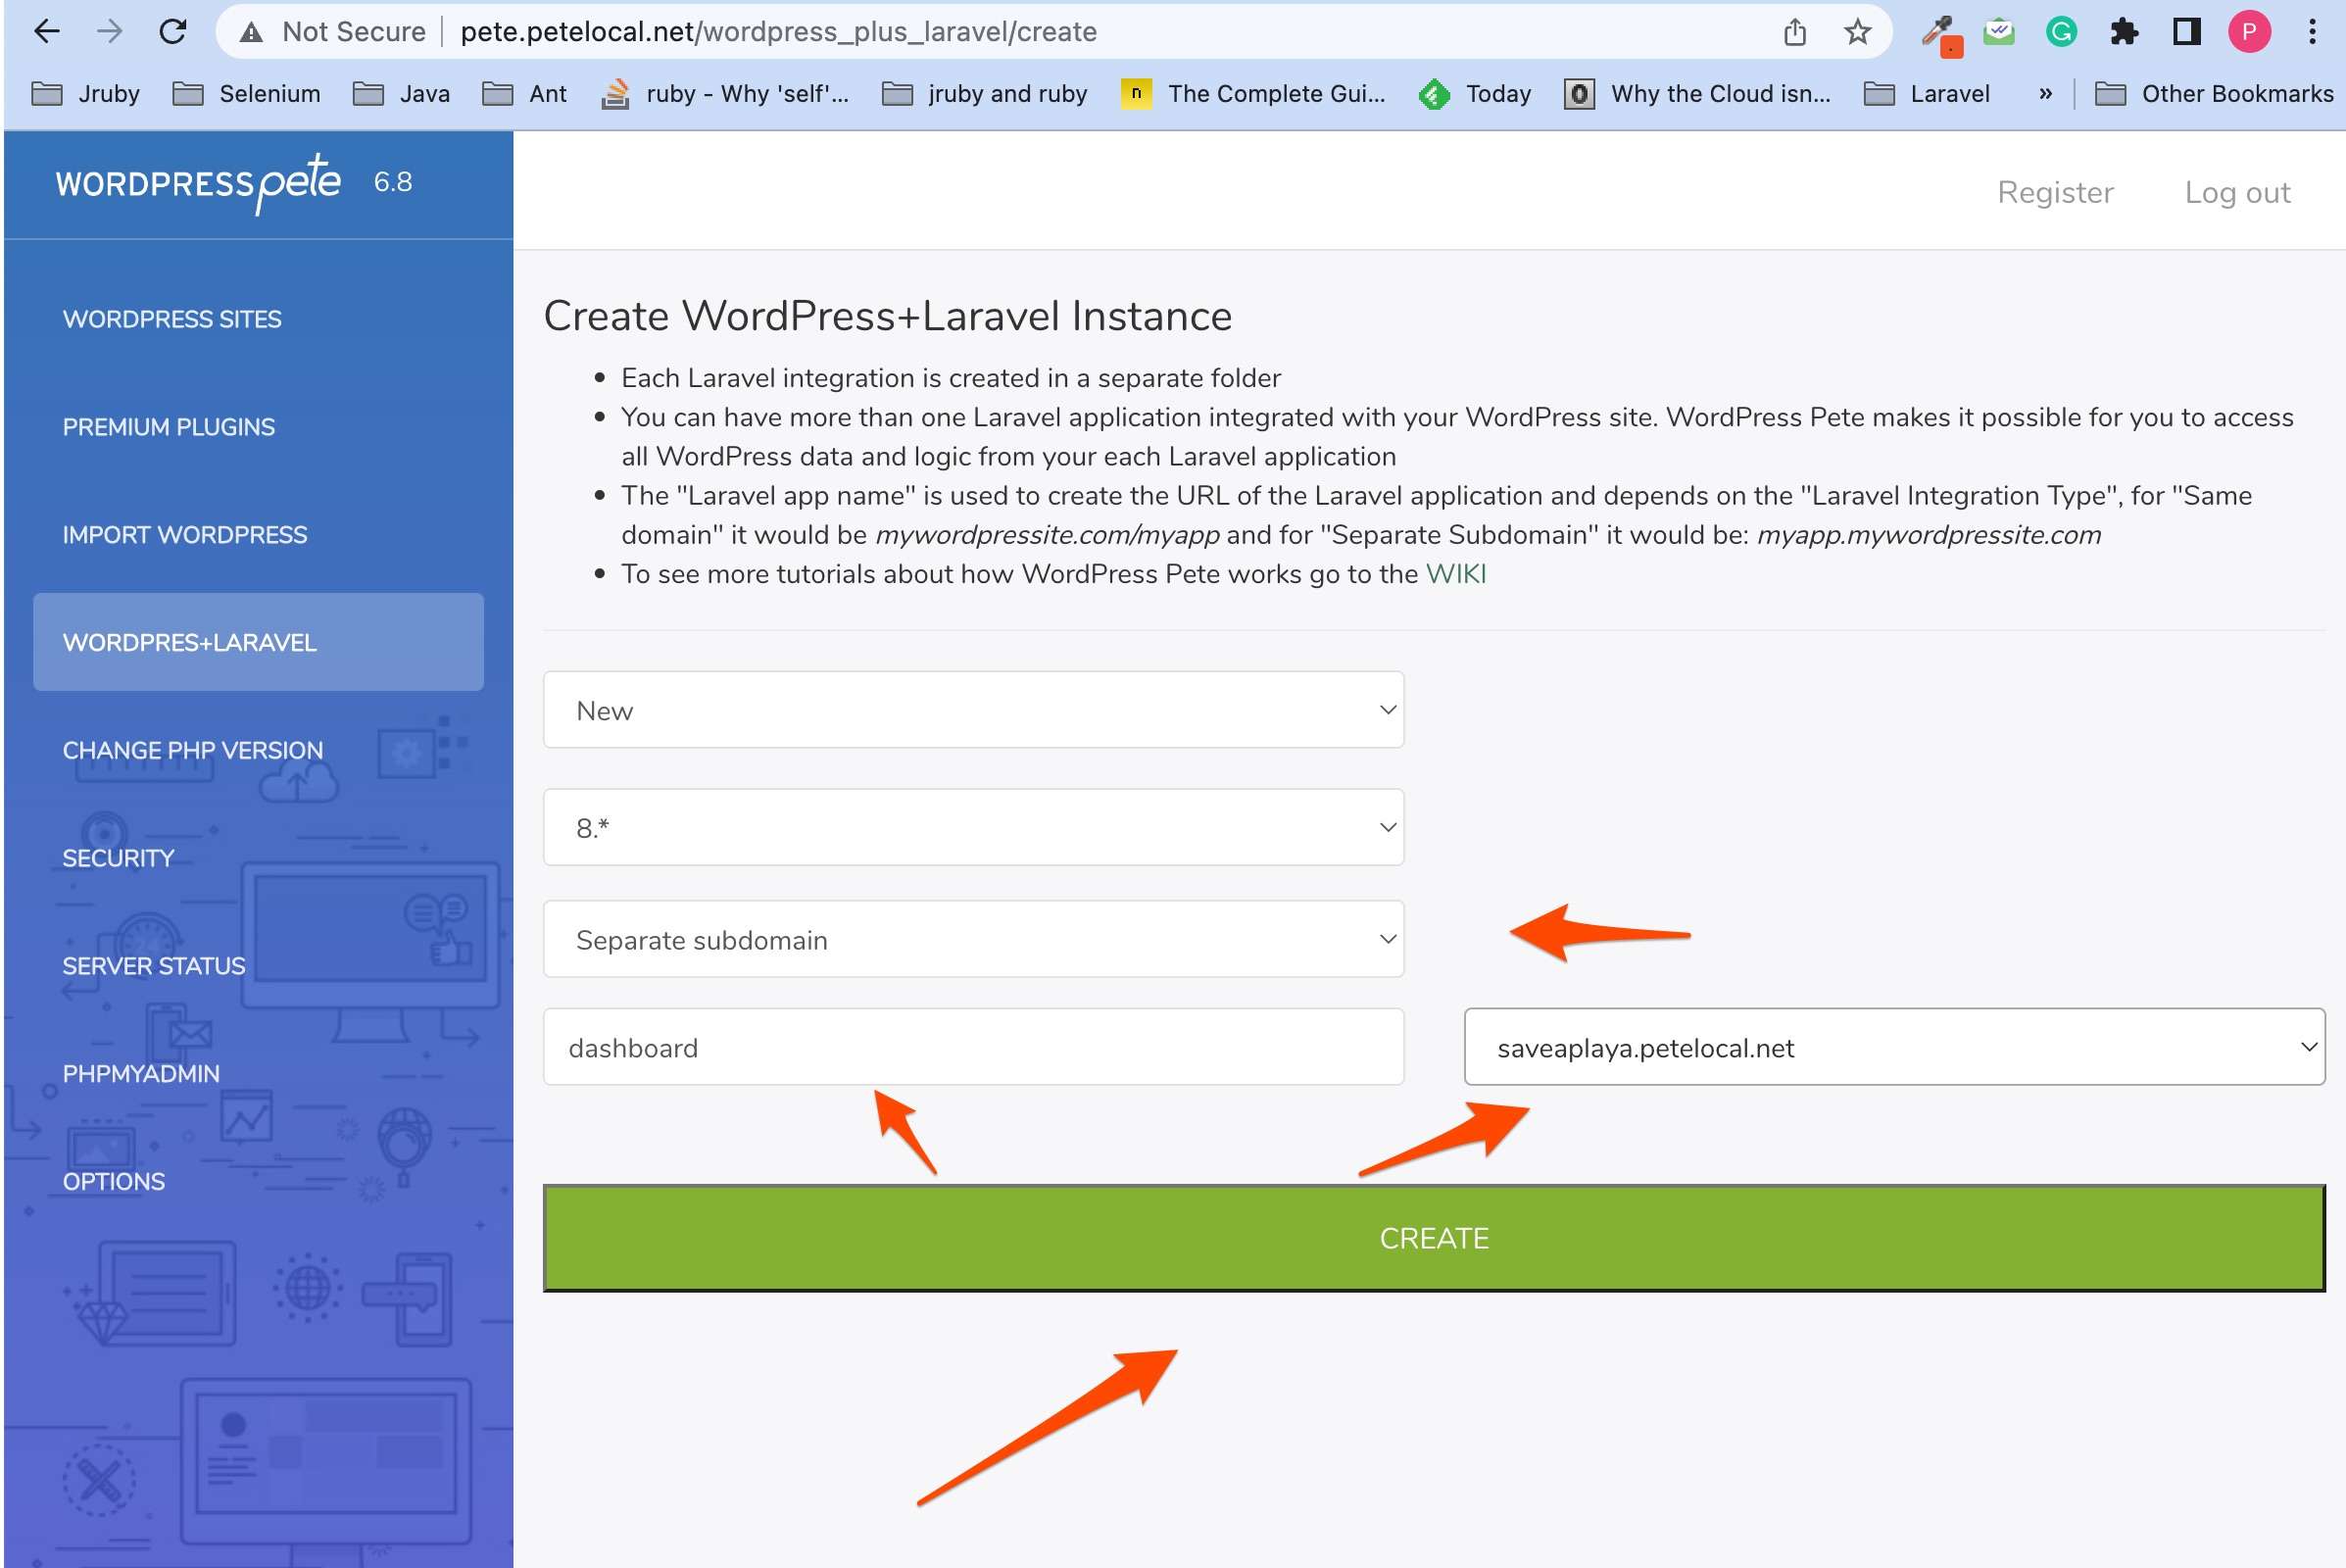The image size is (2346, 1568).
Task: Open the New instance type dropdown
Action: coord(973,710)
